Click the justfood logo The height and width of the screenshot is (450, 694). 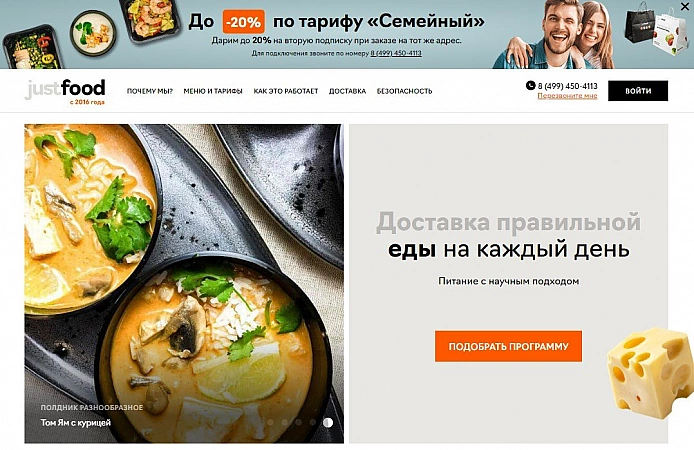click(x=66, y=92)
